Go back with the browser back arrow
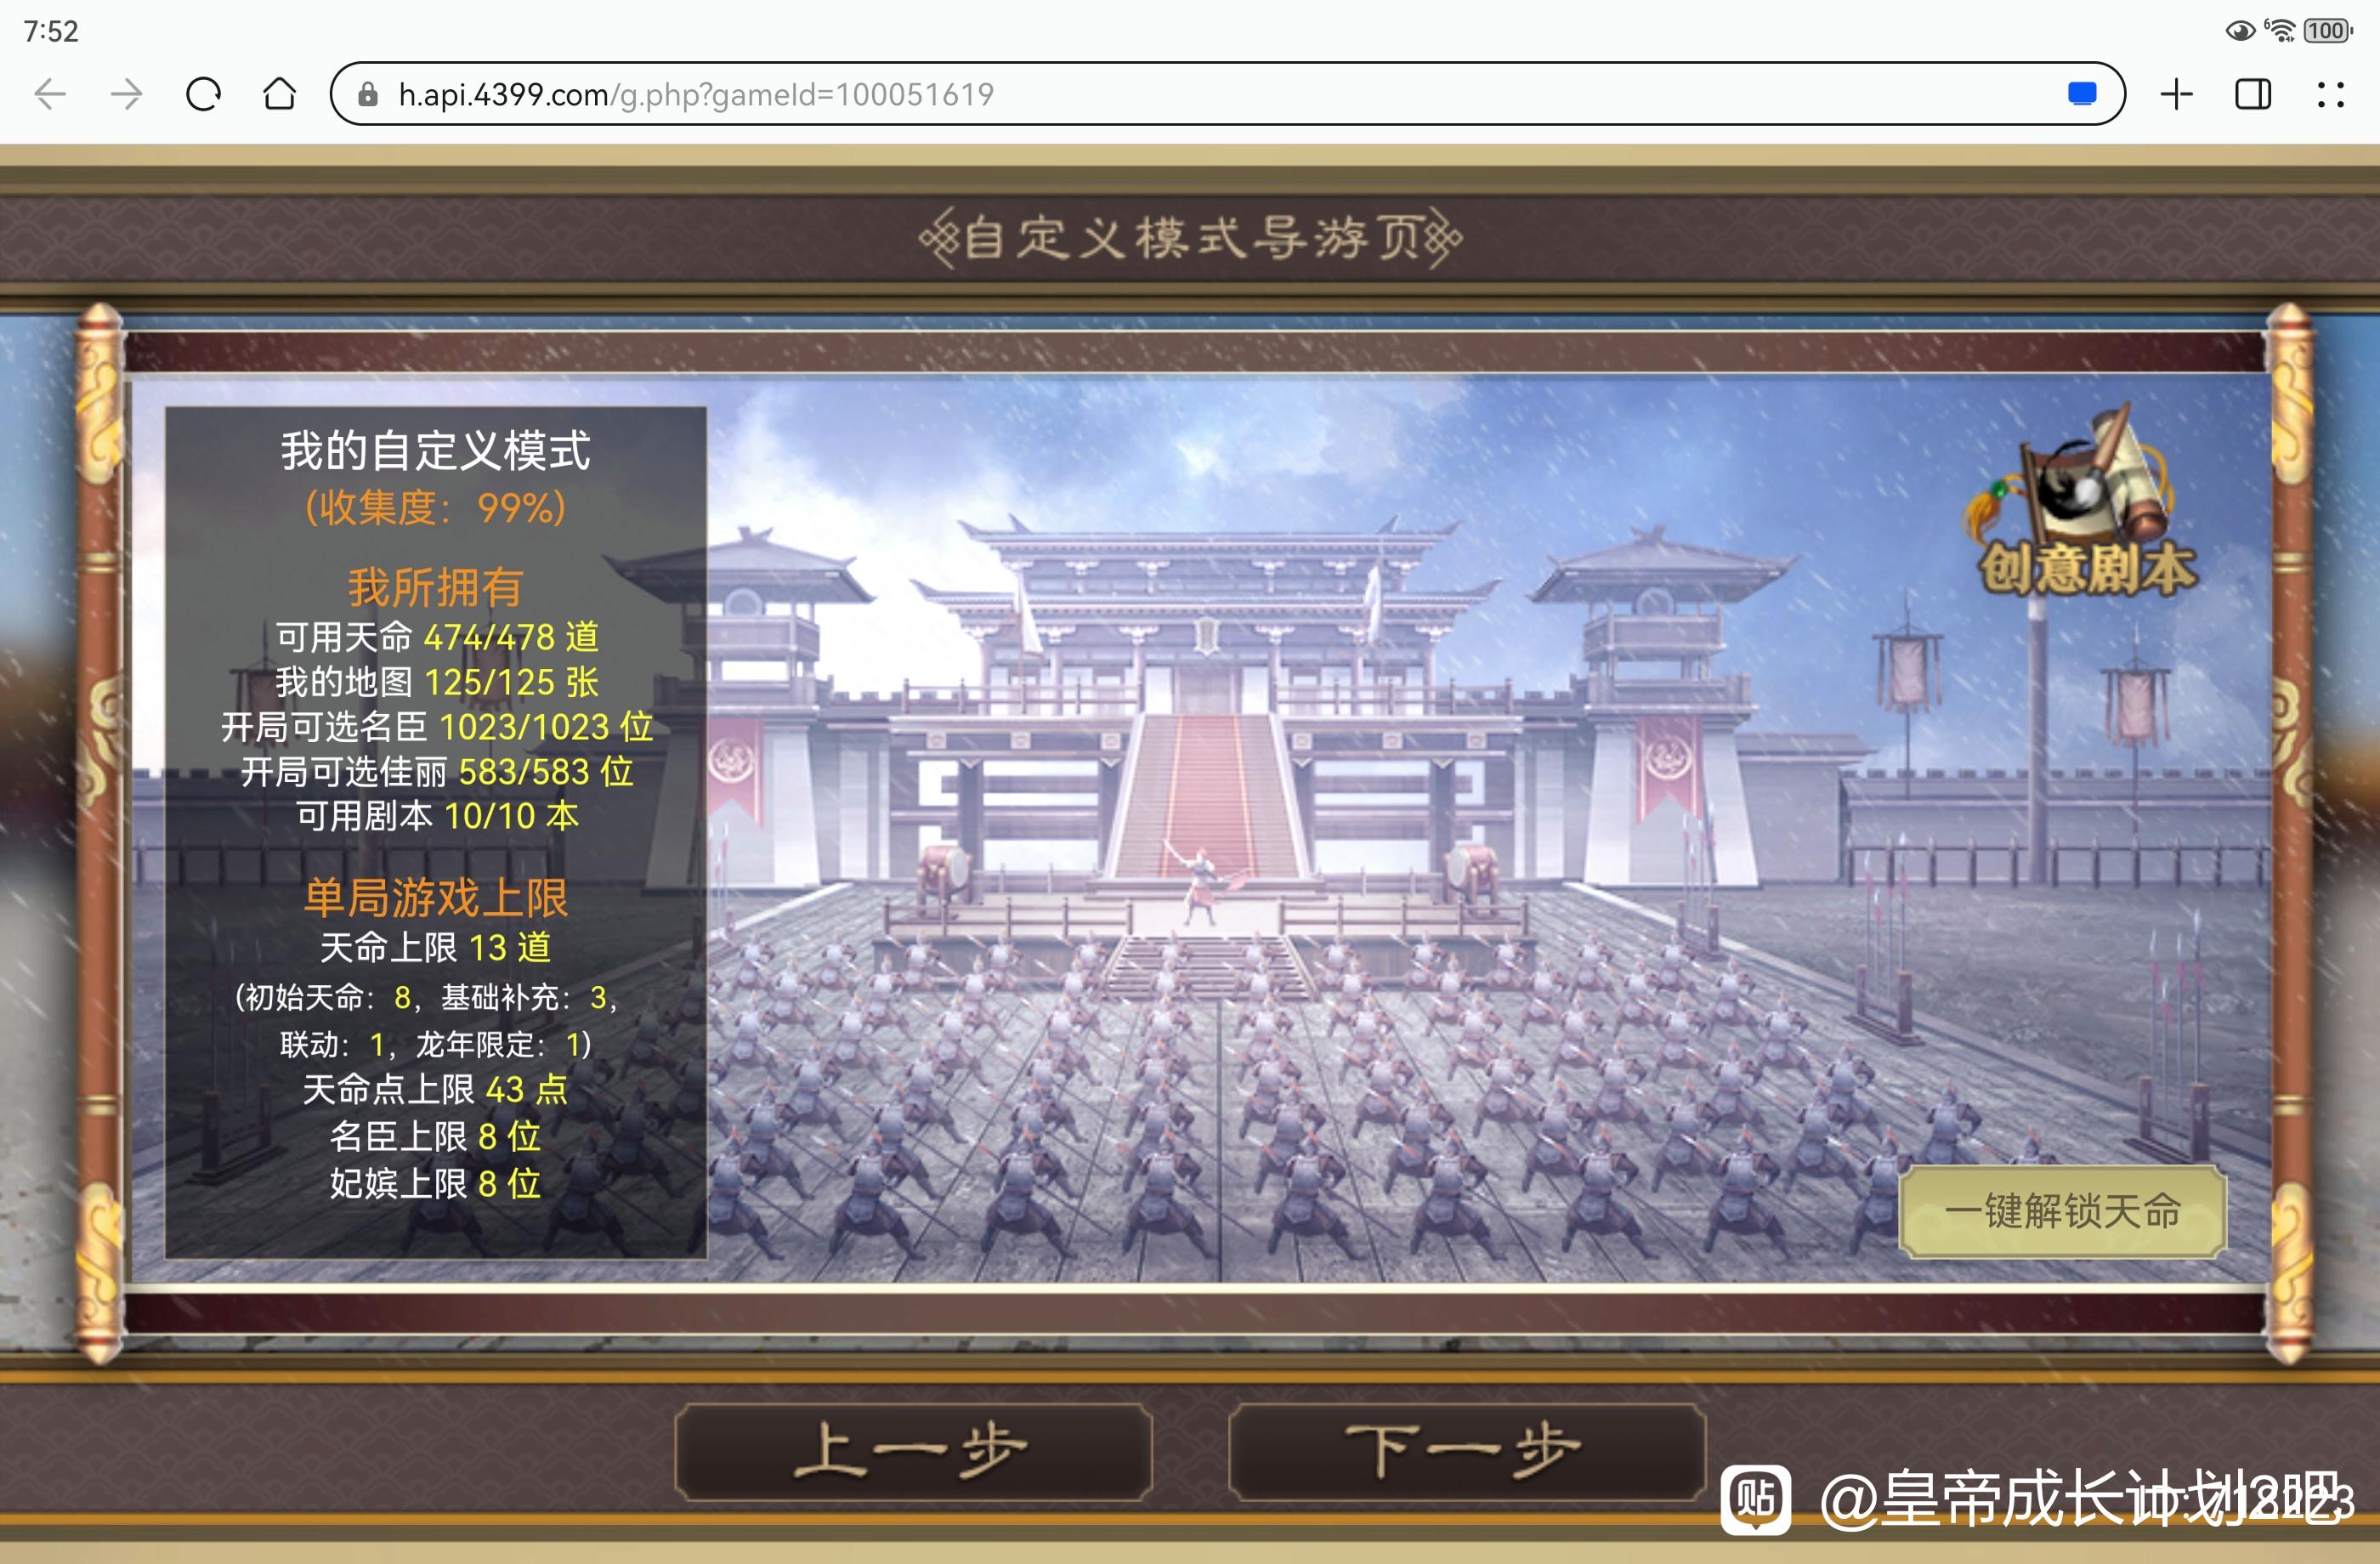Image resolution: width=2380 pixels, height=1564 pixels. click(x=50, y=94)
